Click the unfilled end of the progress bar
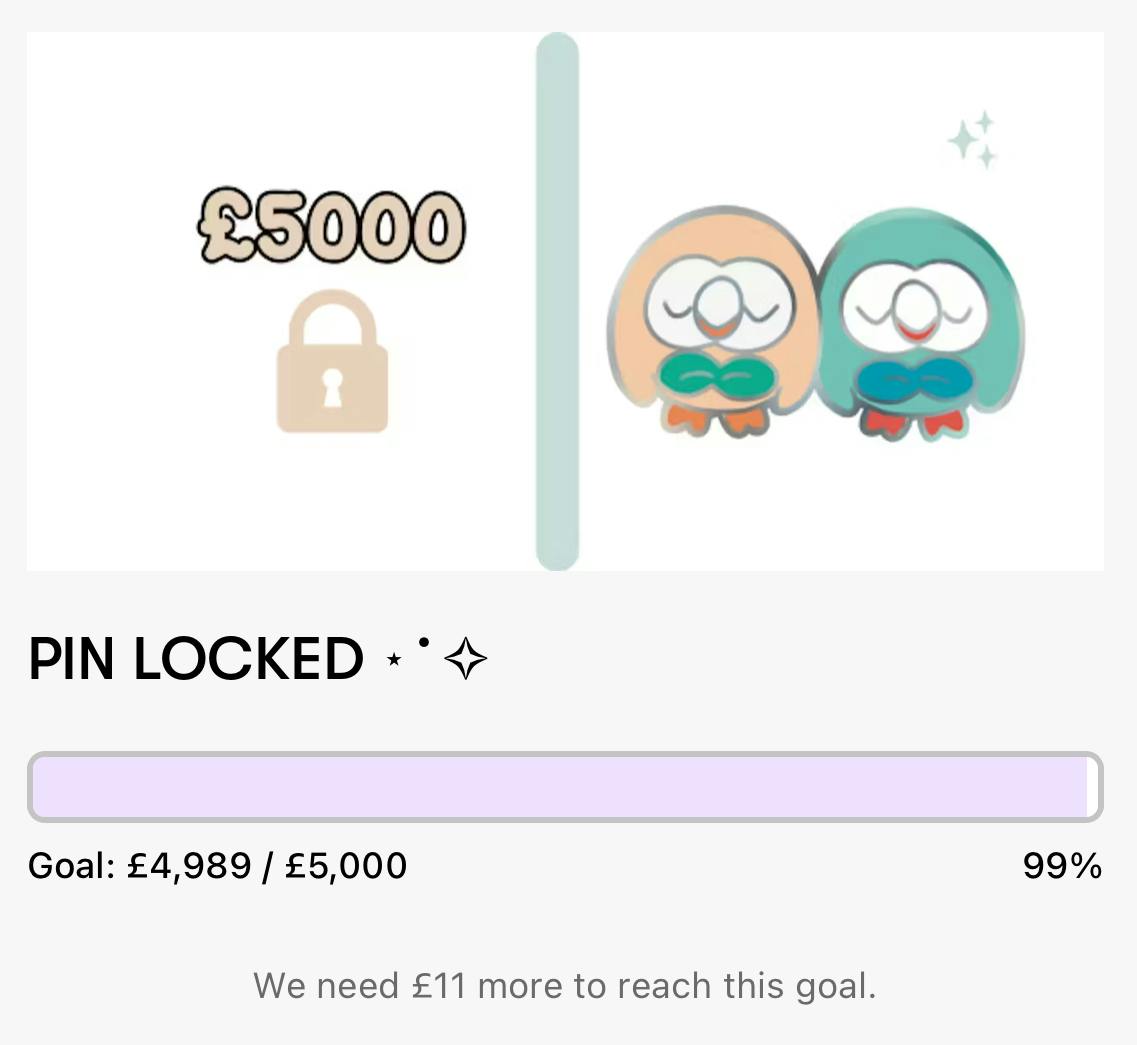The height and width of the screenshot is (1045, 1137). pyautogui.click(x=1093, y=787)
